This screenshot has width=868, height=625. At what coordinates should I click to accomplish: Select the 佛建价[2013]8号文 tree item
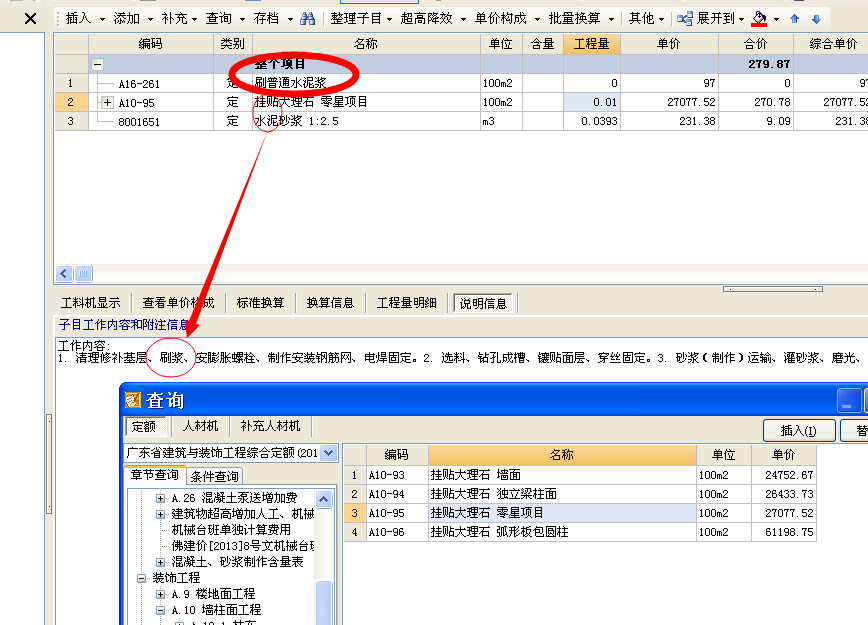(x=243, y=546)
